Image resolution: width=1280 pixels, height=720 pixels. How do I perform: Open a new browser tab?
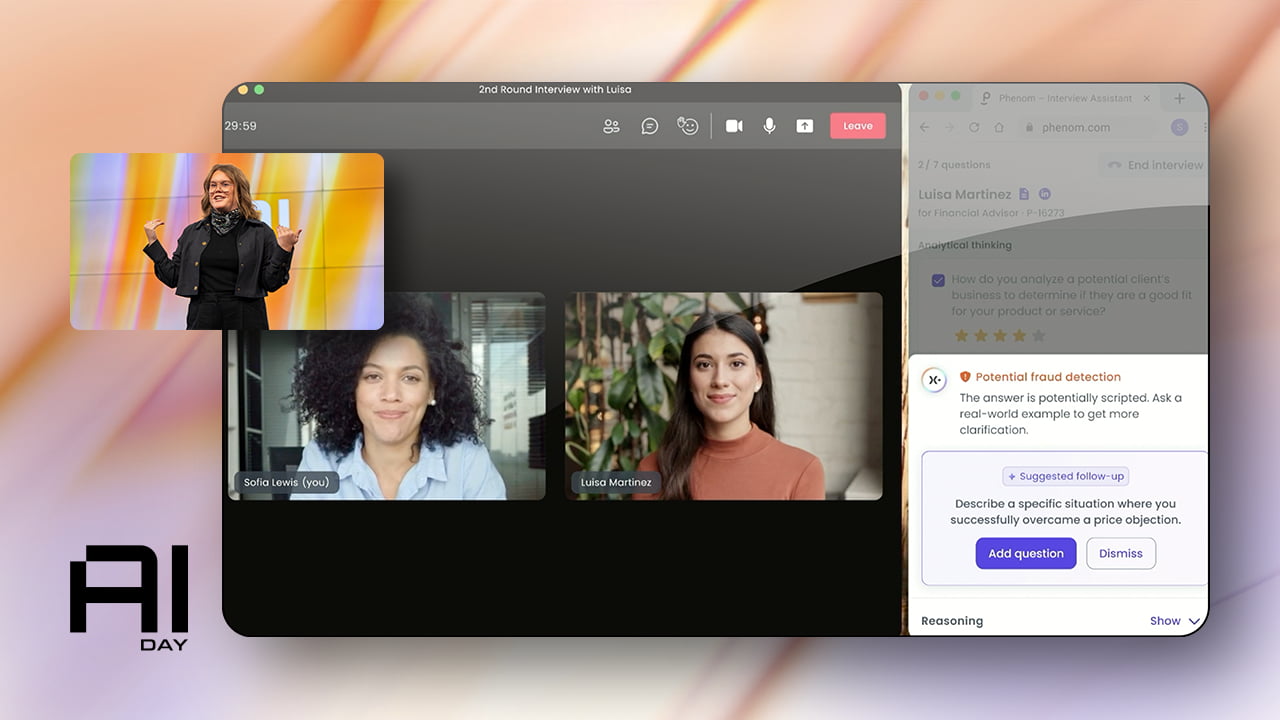(1179, 98)
